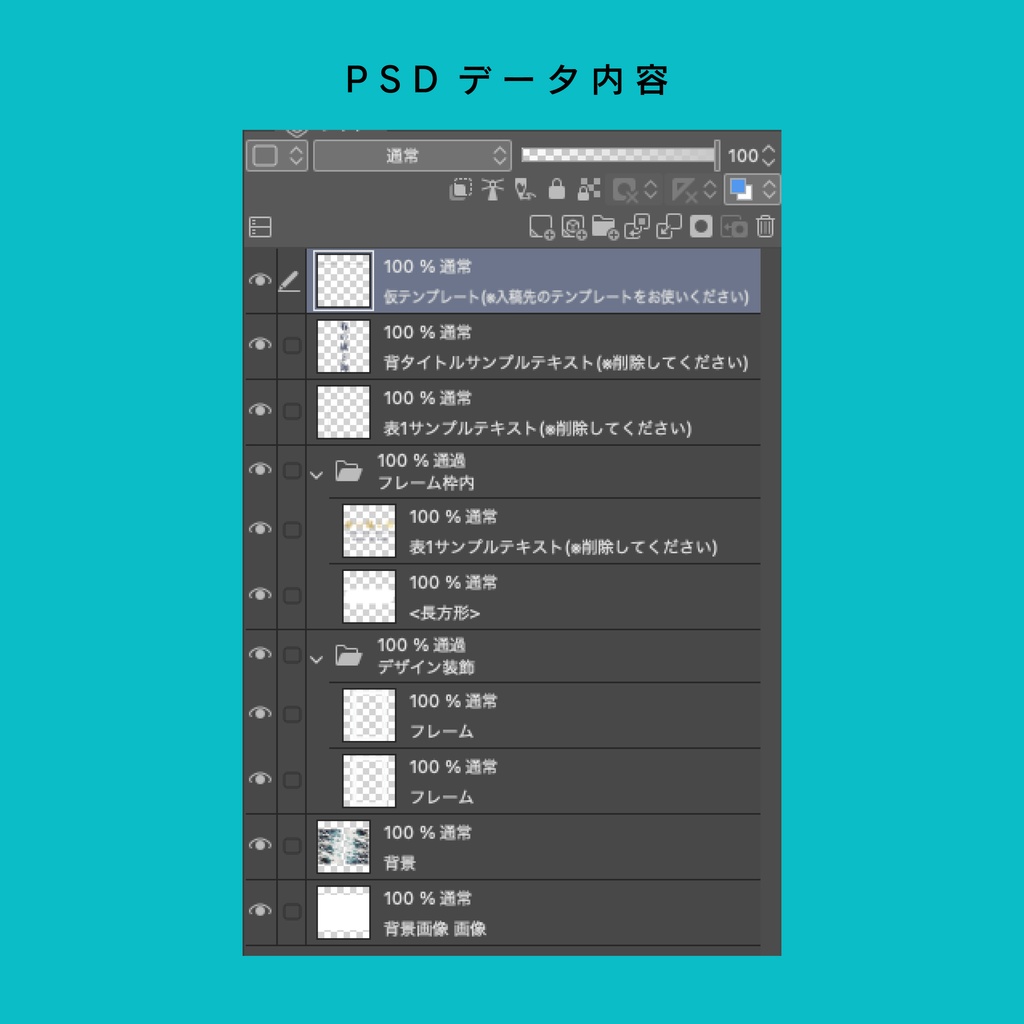Open the 通常 blend mode dropdown

(x=412, y=156)
